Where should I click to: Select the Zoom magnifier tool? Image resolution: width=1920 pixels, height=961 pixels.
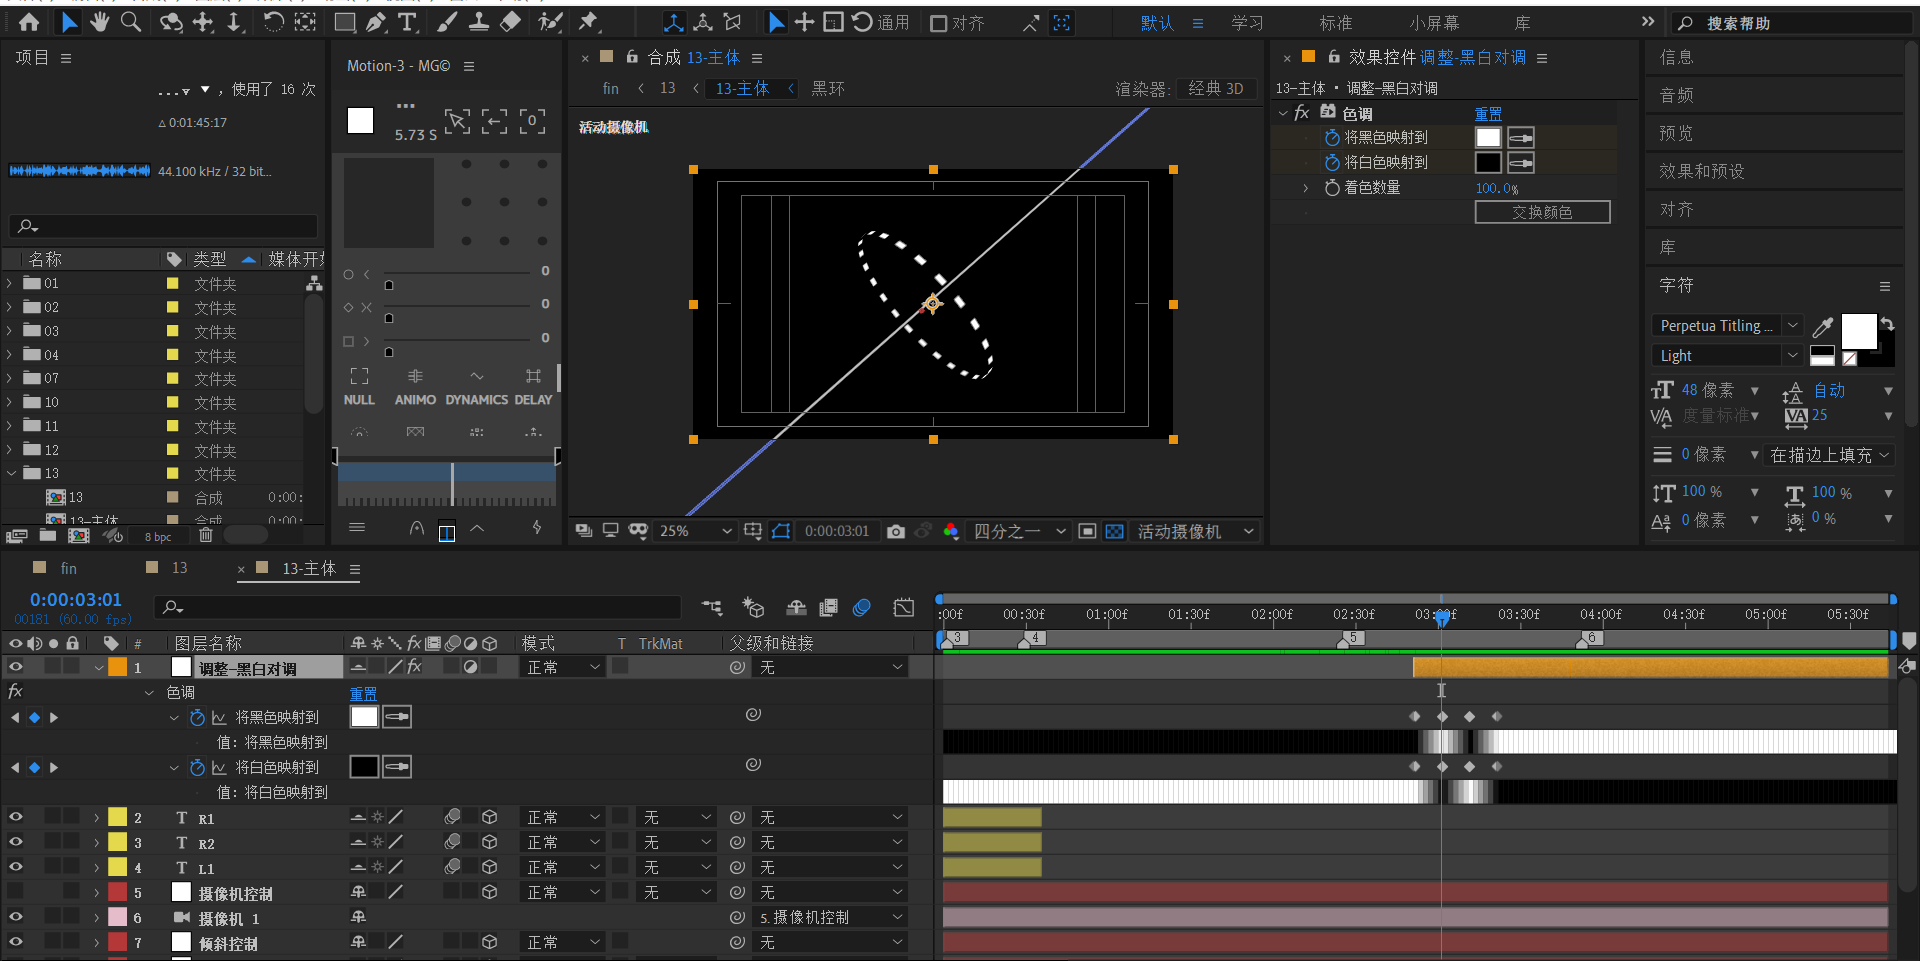pyautogui.click(x=131, y=22)
